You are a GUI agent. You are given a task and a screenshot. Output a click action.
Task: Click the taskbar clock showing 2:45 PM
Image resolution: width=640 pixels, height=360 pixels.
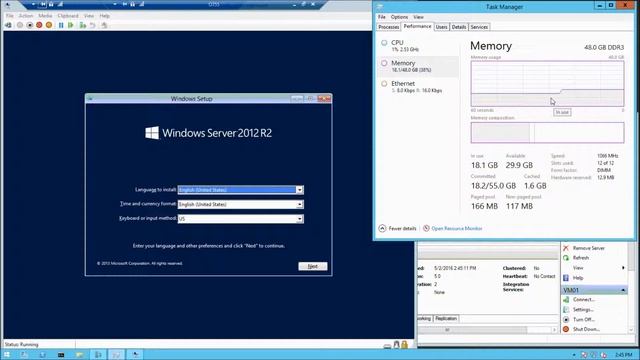click(623, 355)
